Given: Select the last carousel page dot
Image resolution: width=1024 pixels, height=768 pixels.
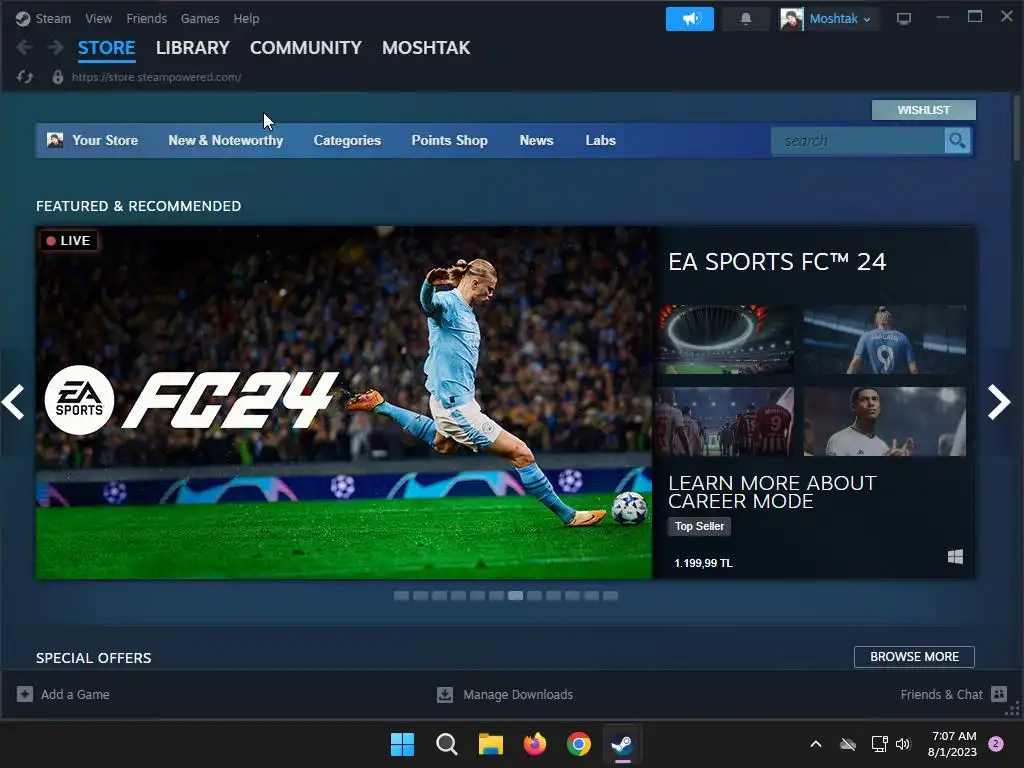Looking at the screenshot, I should pyautogui.click(x=611, y=596).
